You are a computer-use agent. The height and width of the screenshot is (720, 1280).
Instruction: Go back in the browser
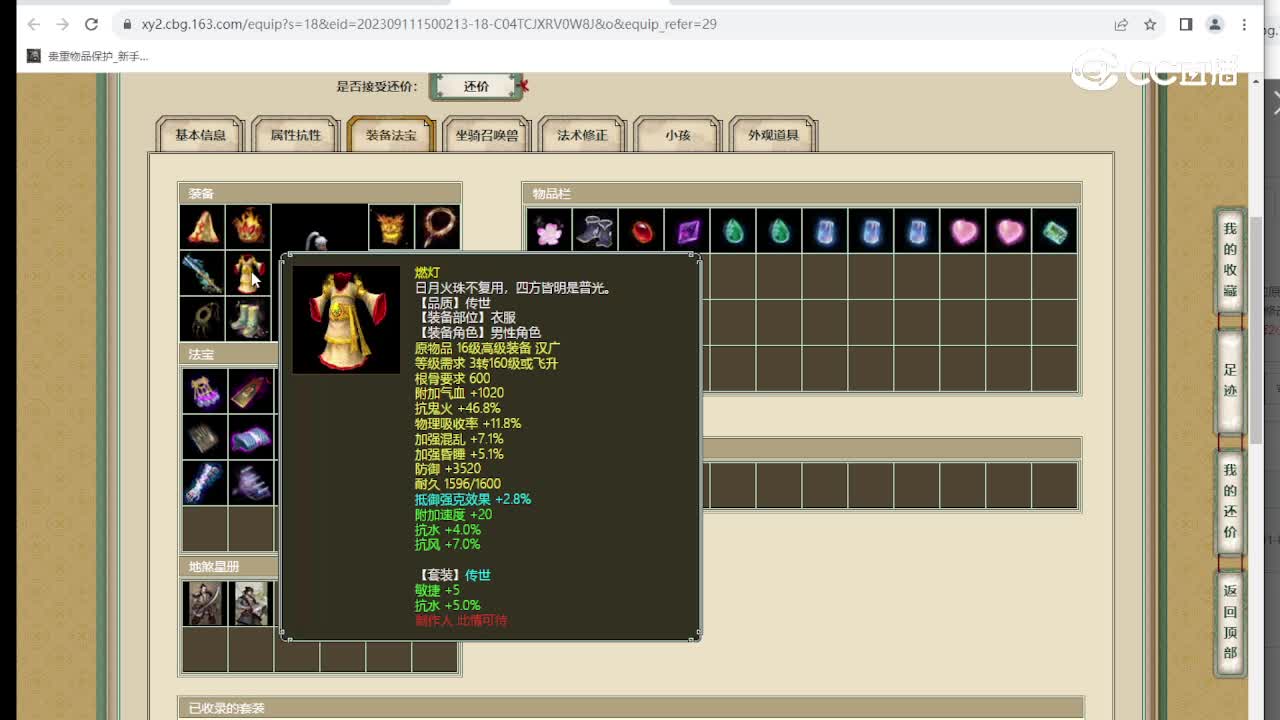(33, 24)
